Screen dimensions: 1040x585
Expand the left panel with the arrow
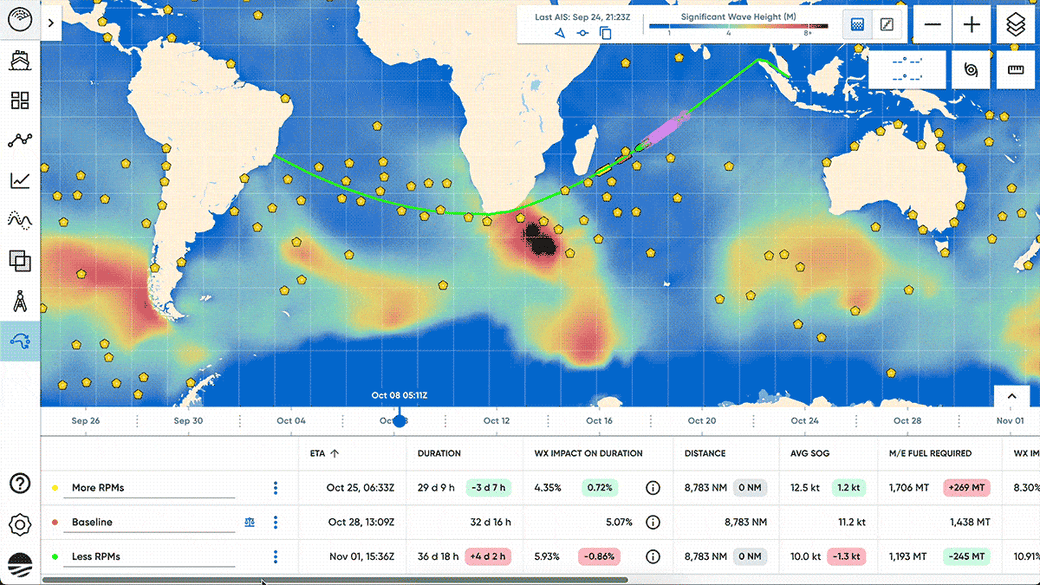coord(51,21)
